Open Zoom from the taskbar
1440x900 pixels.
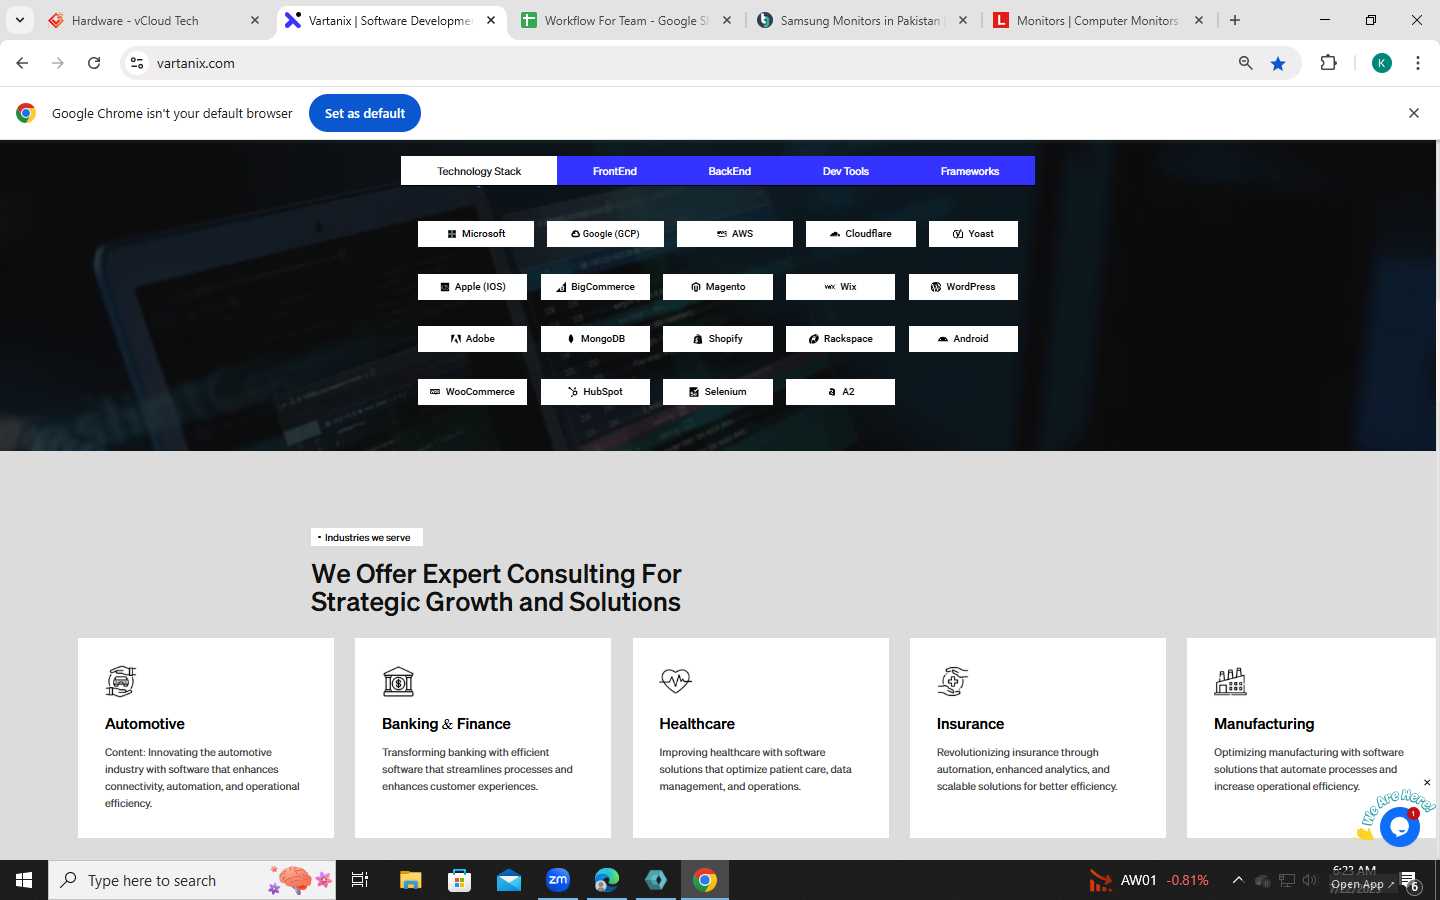(558, 880)
